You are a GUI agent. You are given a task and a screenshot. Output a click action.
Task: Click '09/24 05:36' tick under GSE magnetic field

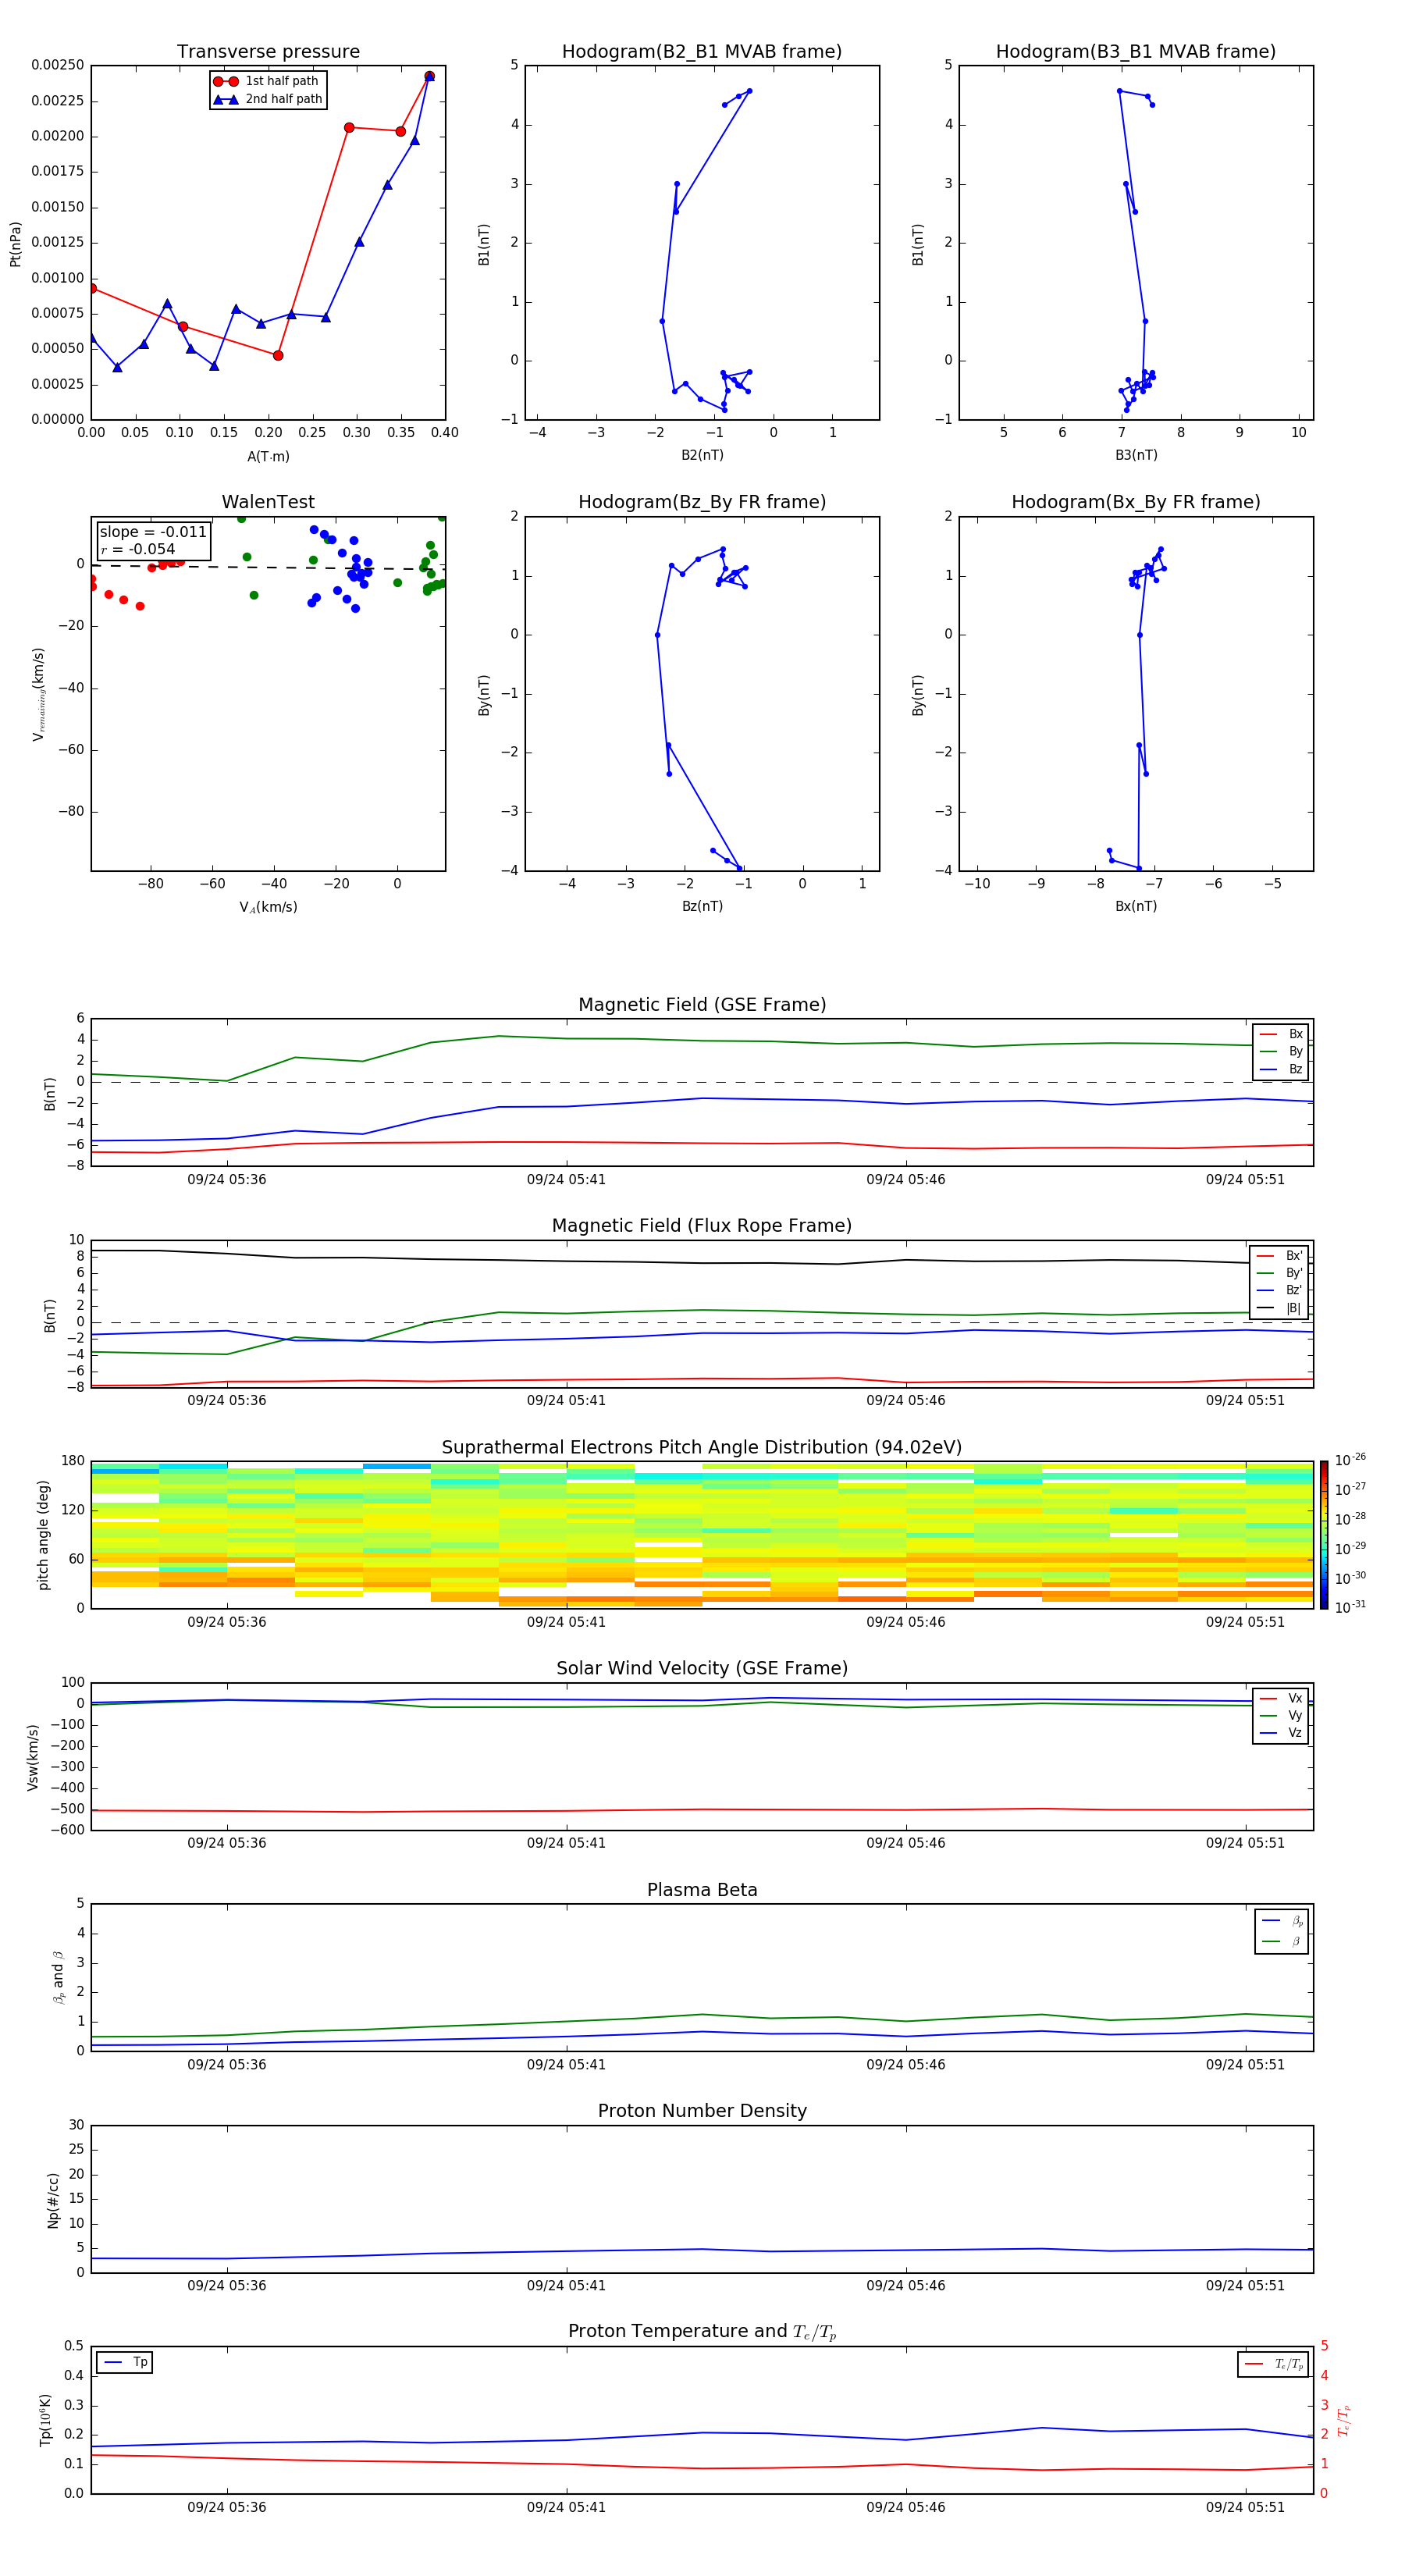(x=227, y=1180)
